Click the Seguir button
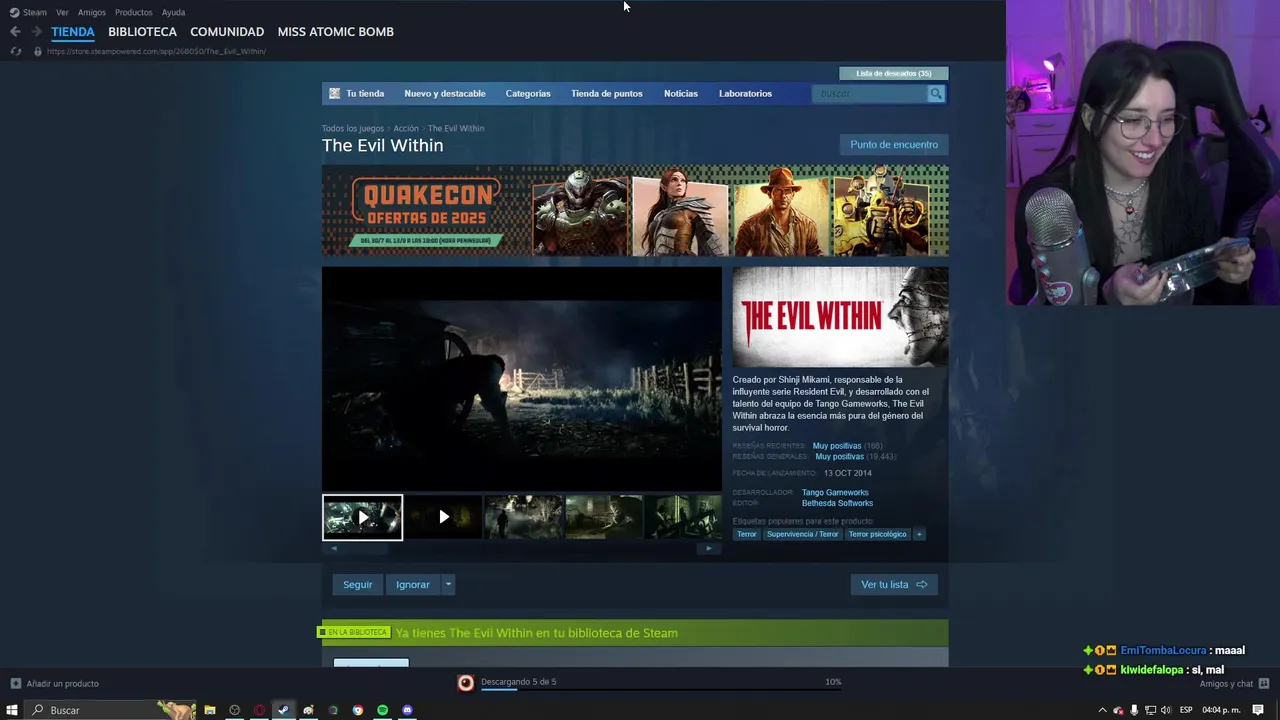The height and width of the screenshot is (720, 1280). pos(357,584)
